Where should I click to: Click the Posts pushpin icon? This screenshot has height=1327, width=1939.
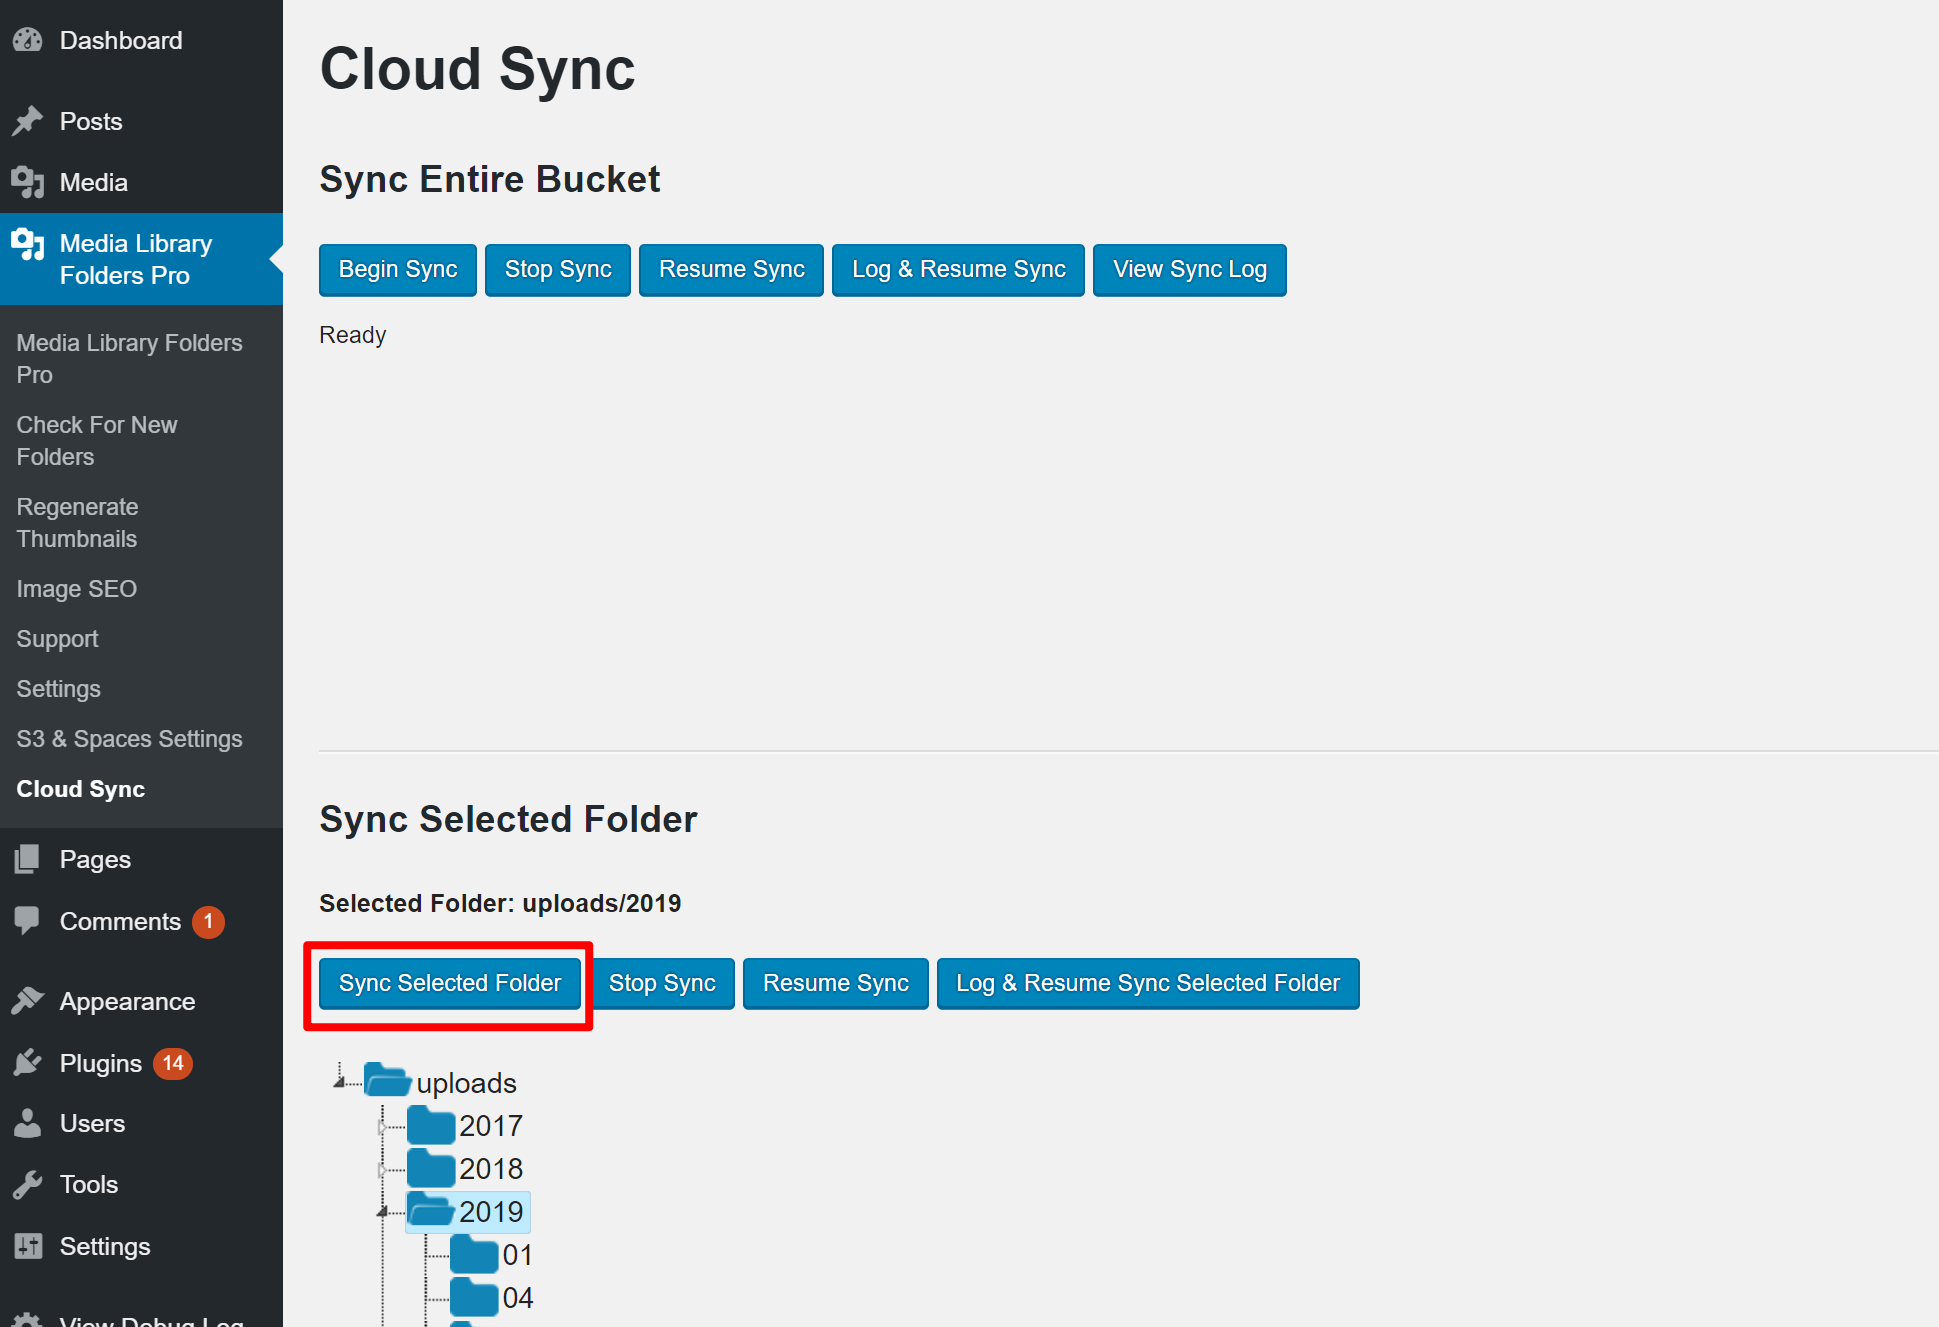27,120
